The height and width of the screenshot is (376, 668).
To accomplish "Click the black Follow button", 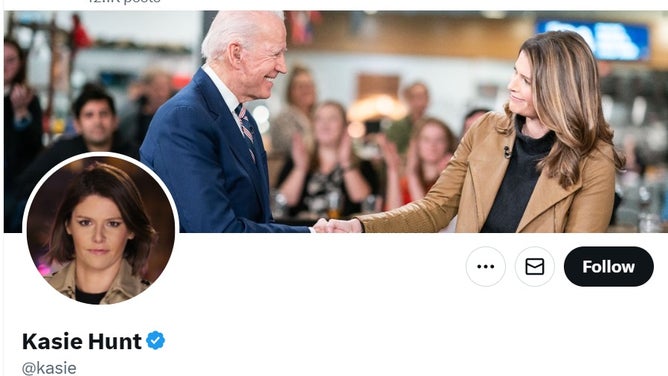I will pyautogui.click(x=608, y=267).
